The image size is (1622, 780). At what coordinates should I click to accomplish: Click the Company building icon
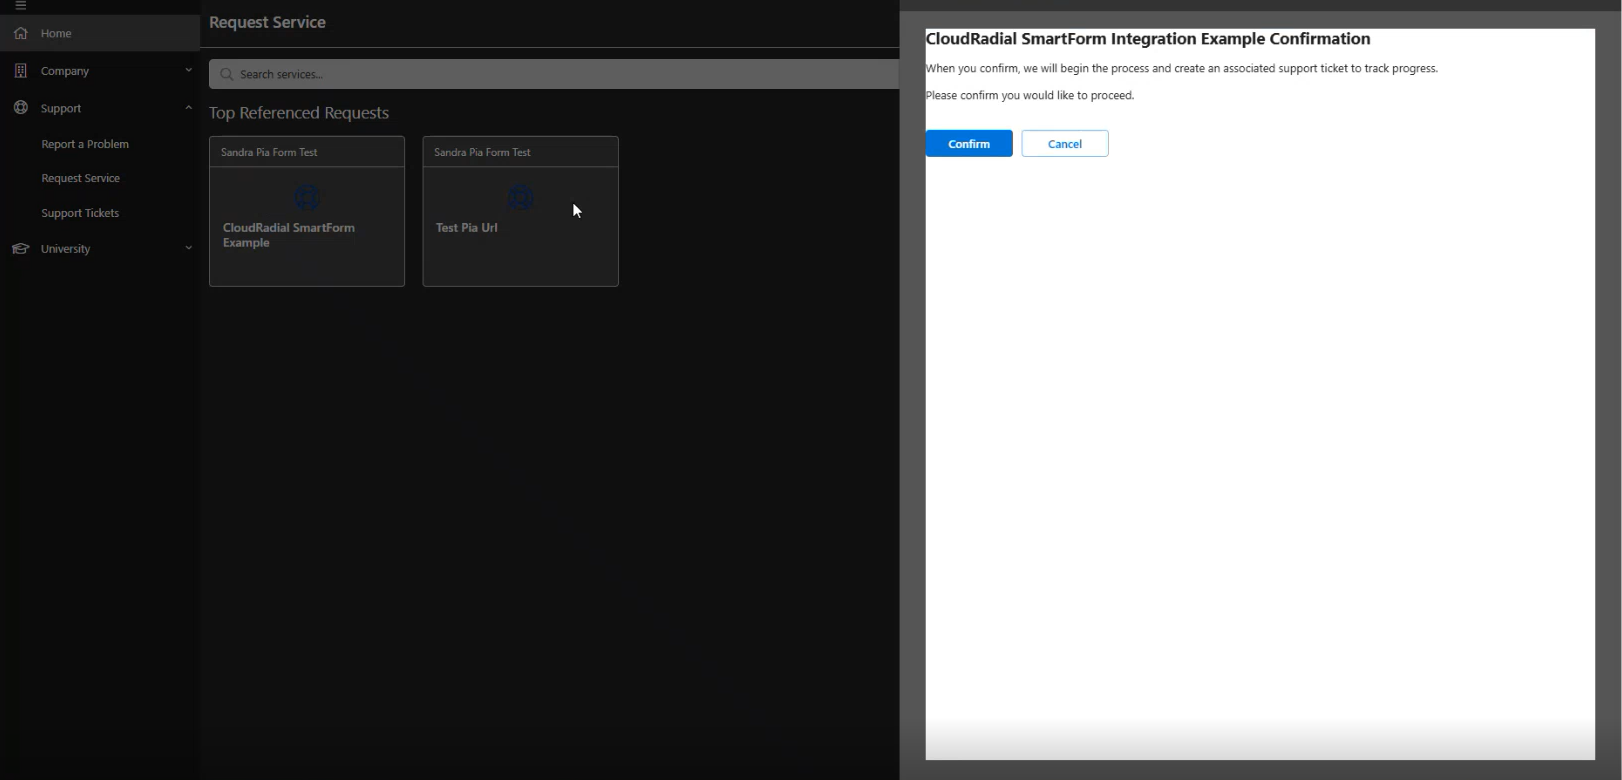pos(20,71)
